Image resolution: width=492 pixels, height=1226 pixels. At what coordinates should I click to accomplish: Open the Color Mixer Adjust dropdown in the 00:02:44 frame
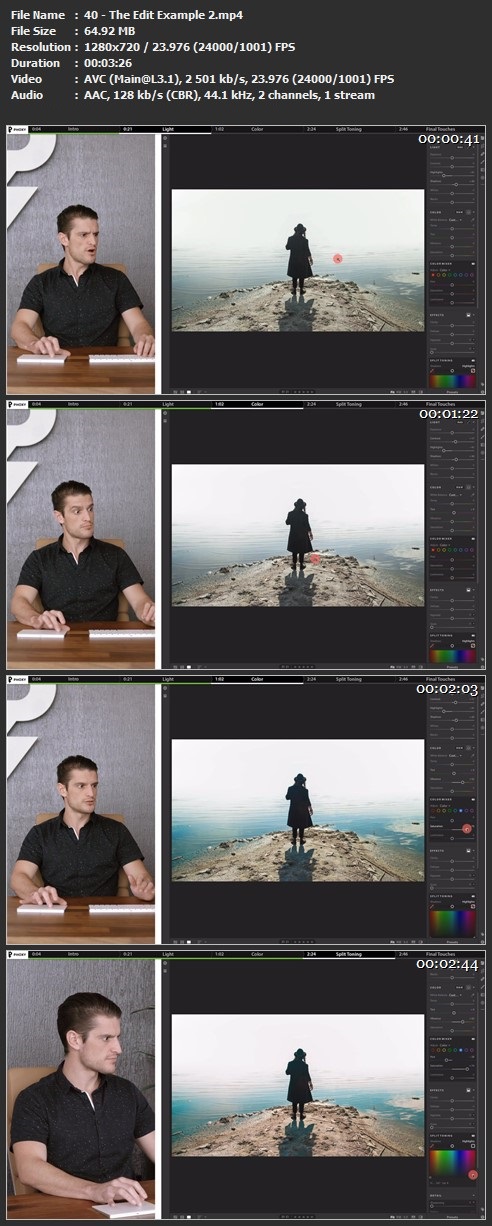pyautogui.click(x=445, y=1045)
